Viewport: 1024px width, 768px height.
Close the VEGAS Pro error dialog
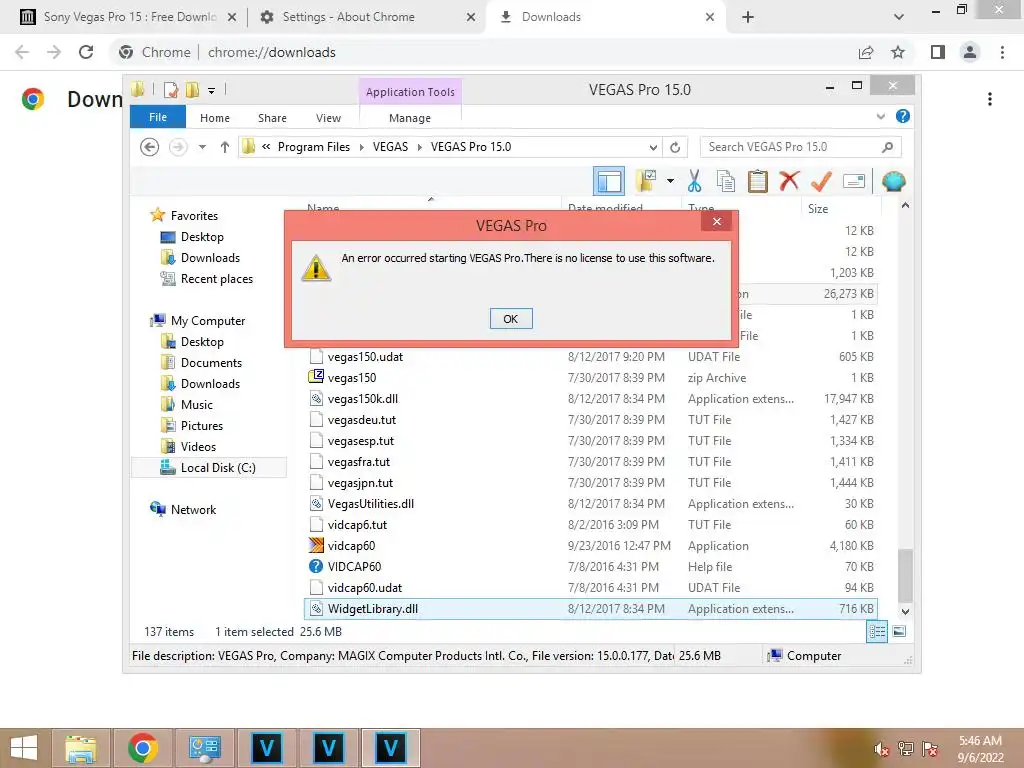[716, 221]
